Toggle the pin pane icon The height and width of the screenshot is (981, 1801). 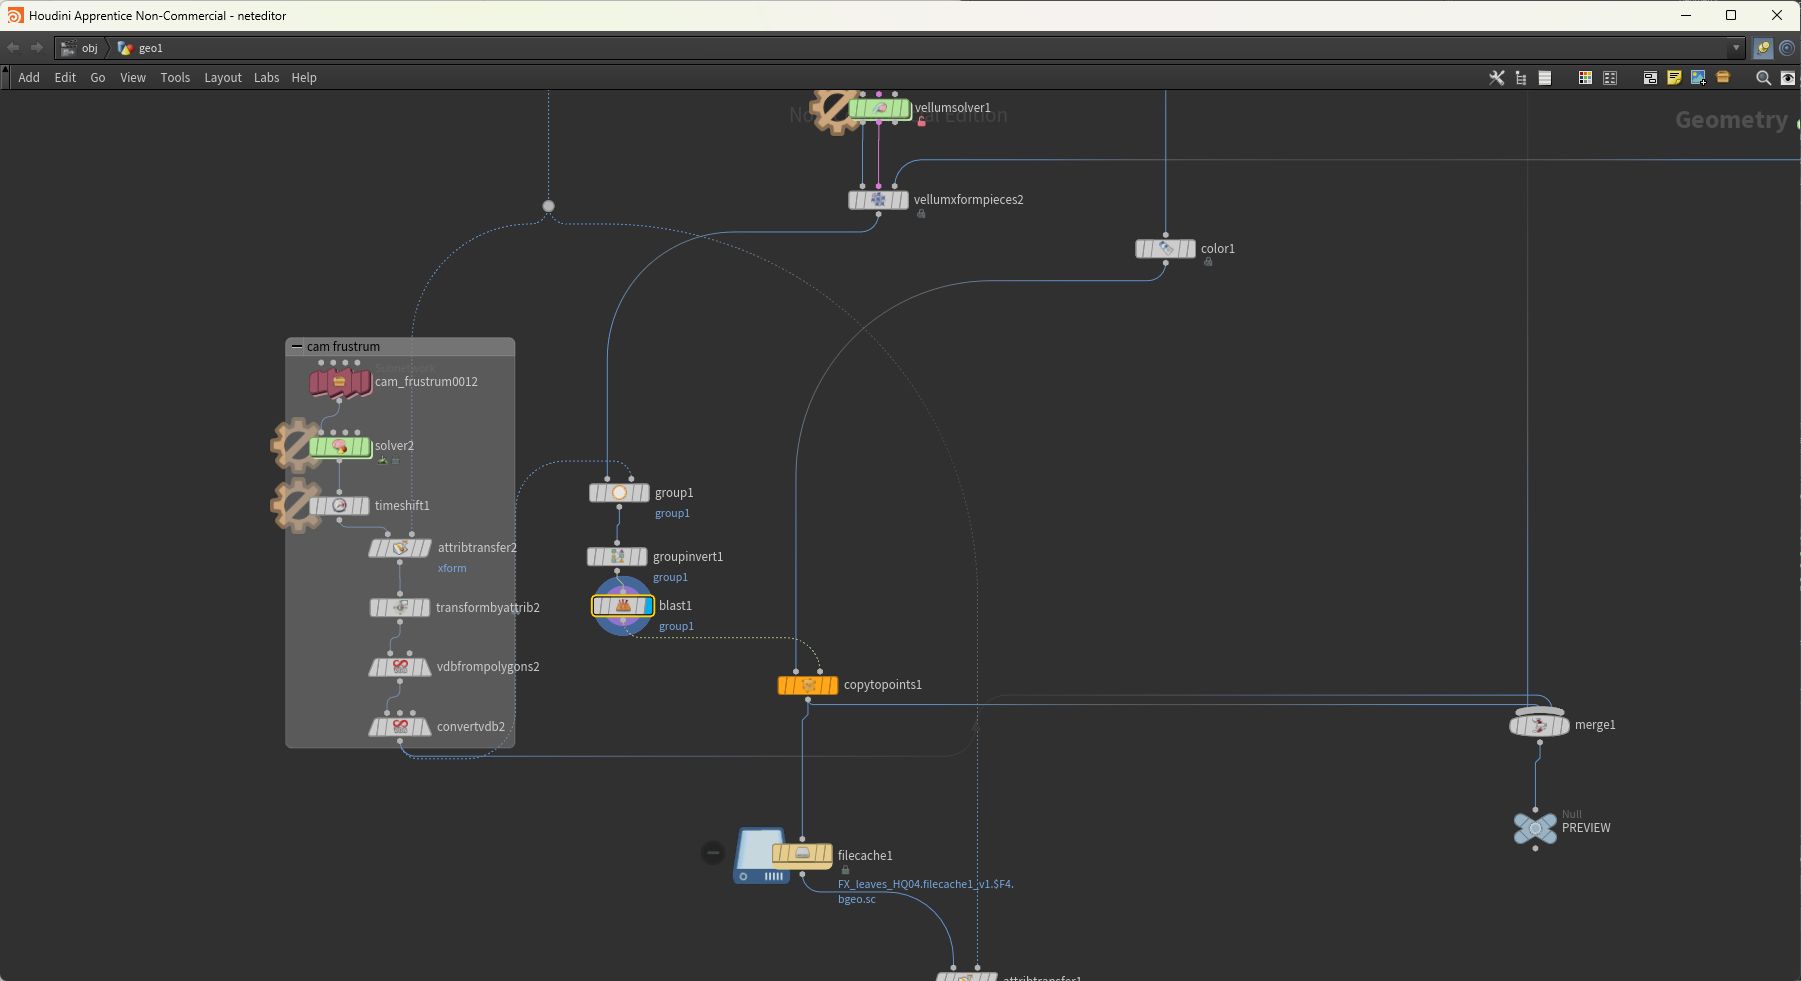1763,48
